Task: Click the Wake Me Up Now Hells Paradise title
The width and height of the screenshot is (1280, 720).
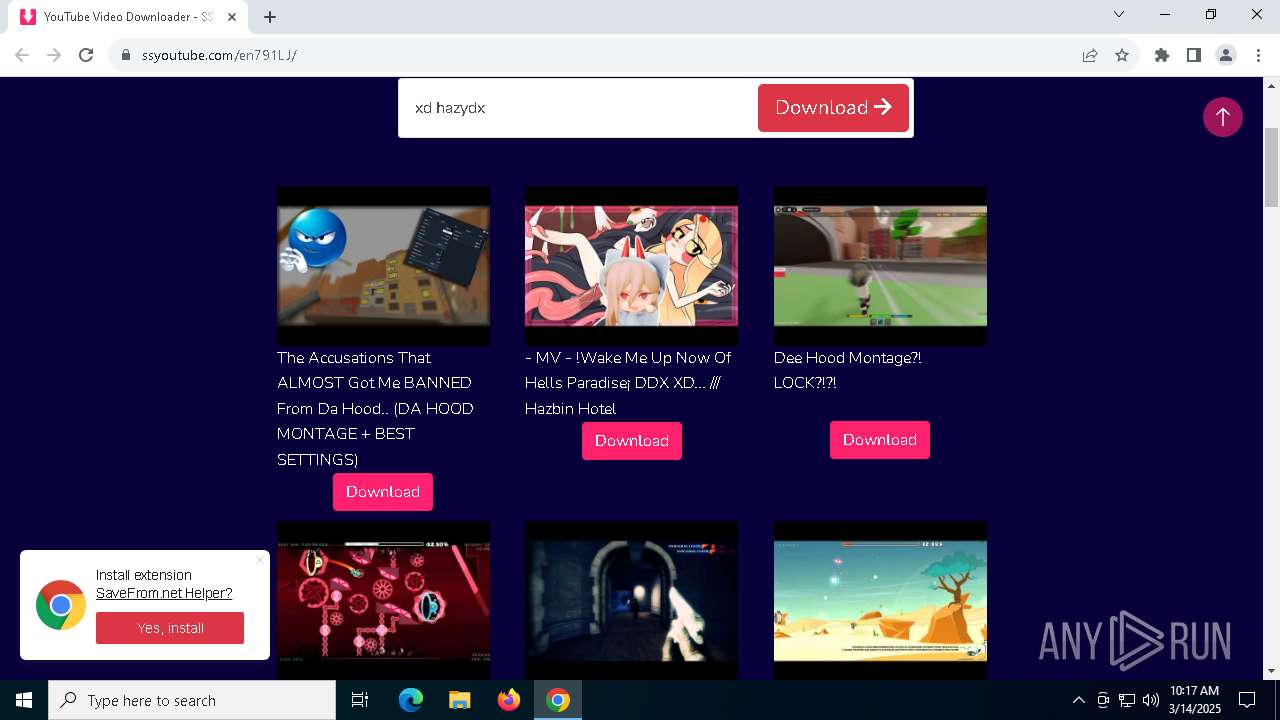Action: click(x=628, y=383)
